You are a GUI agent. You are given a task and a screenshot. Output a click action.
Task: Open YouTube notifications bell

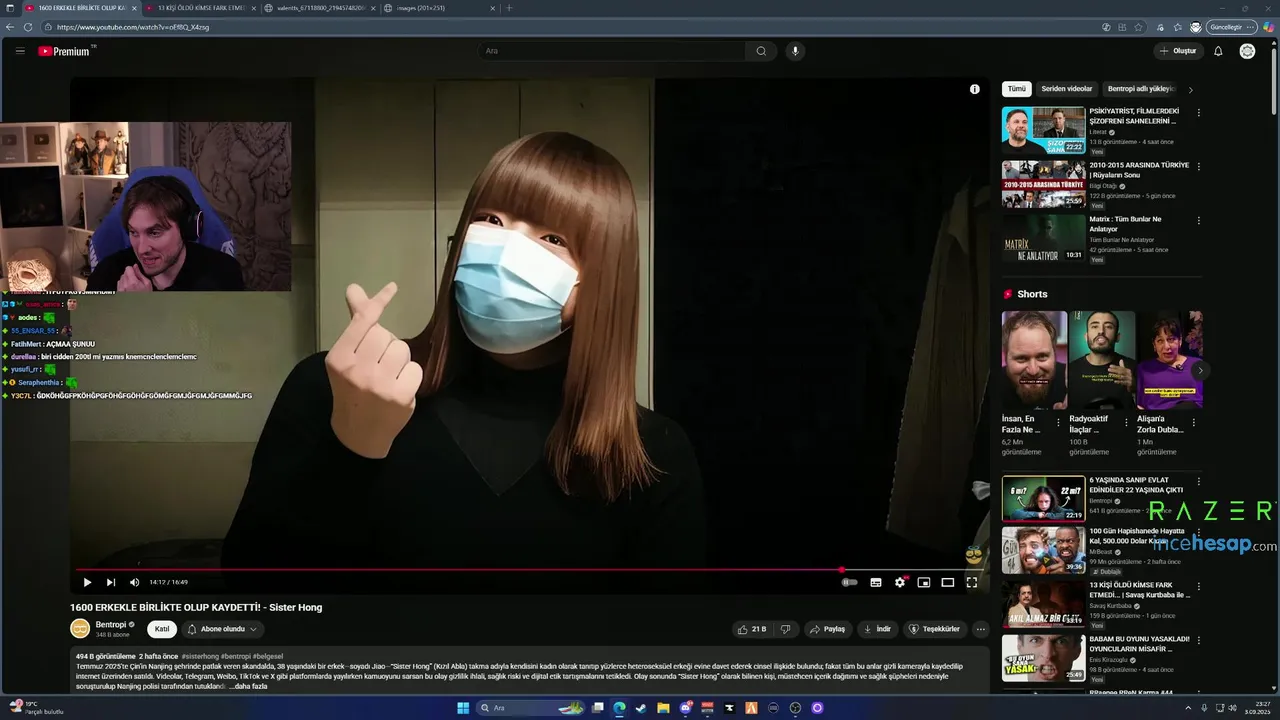click(1218, 51)
